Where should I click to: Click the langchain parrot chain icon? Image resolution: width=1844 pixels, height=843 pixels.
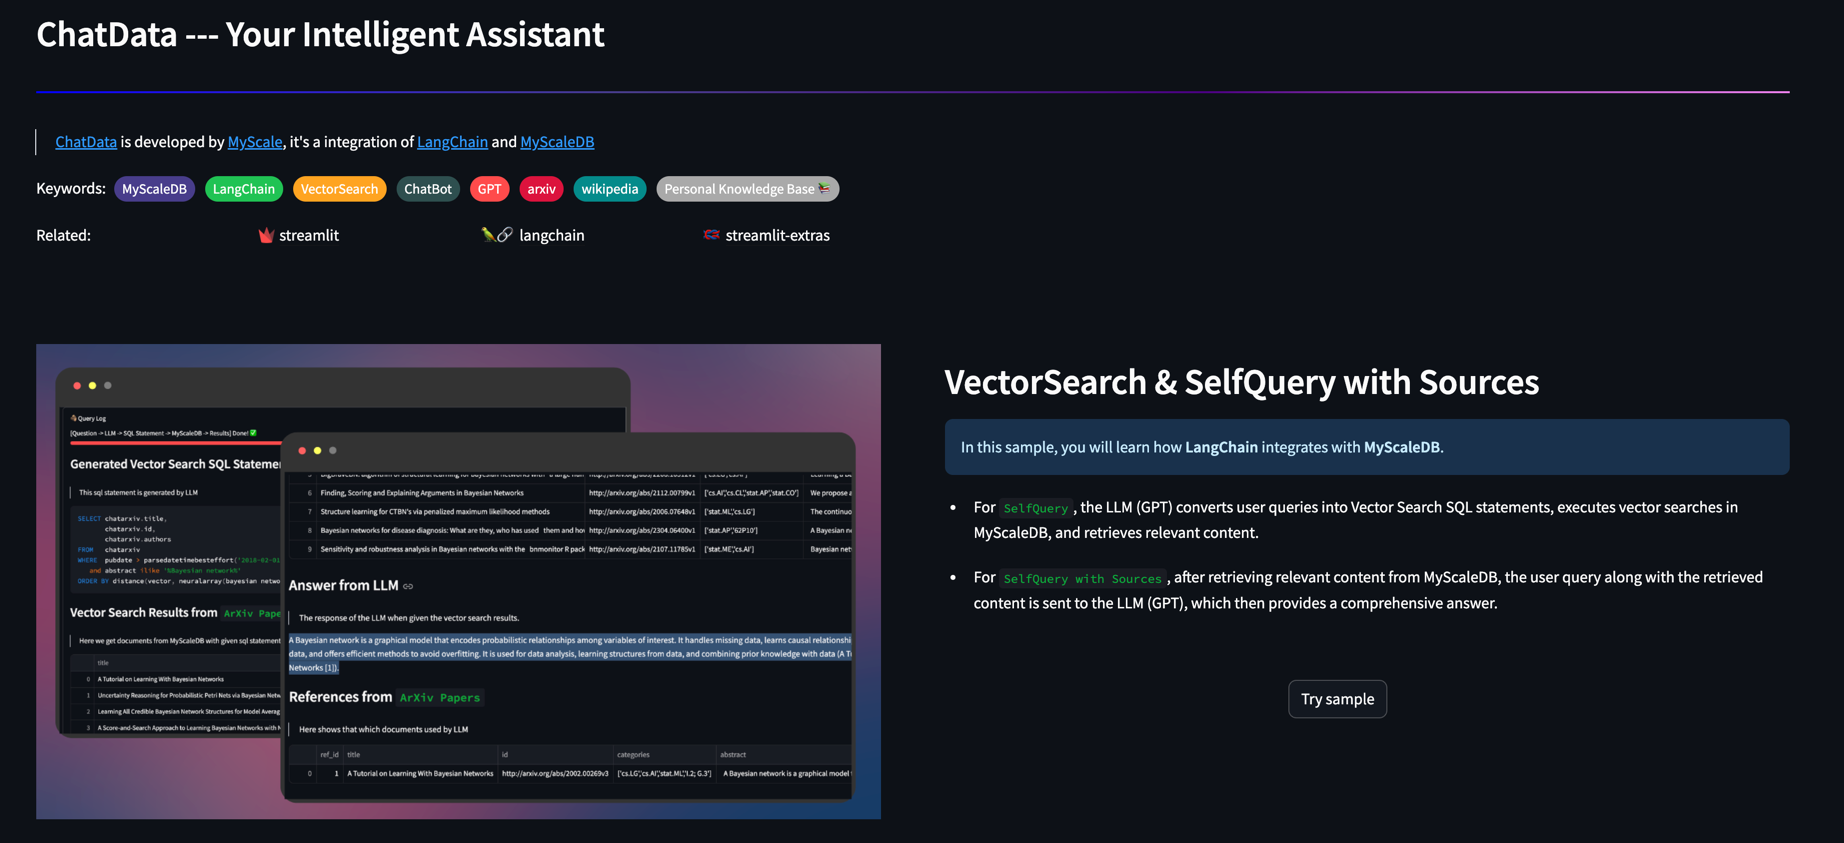tap(497, 235)
